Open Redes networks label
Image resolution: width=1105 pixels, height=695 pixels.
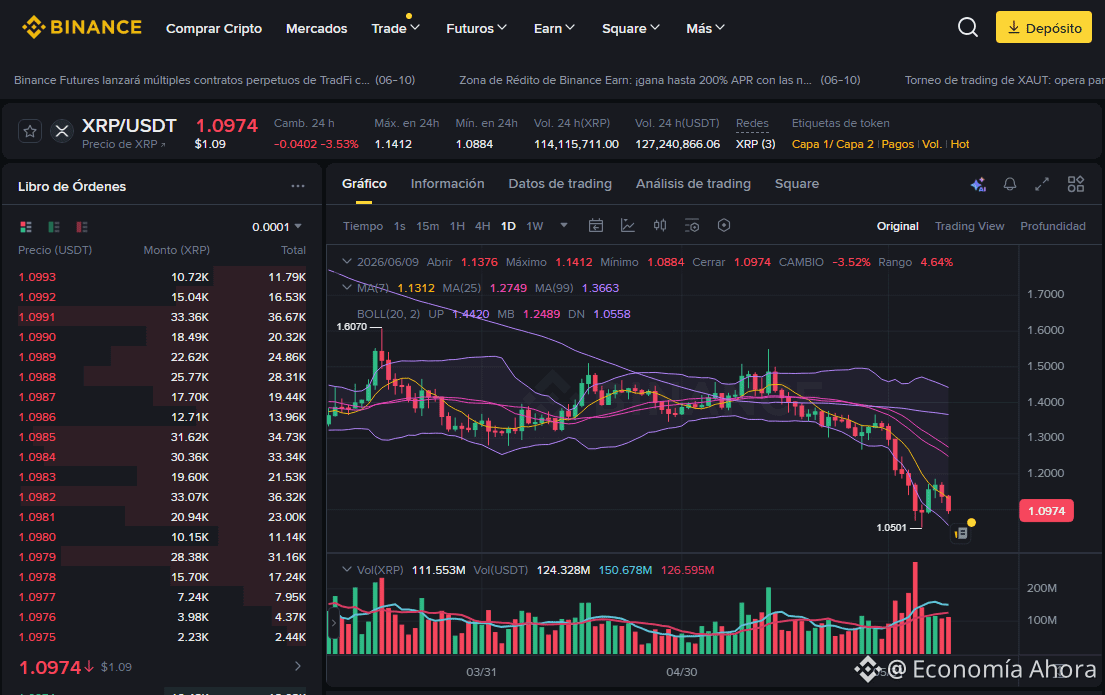click(x=752, y=123)
